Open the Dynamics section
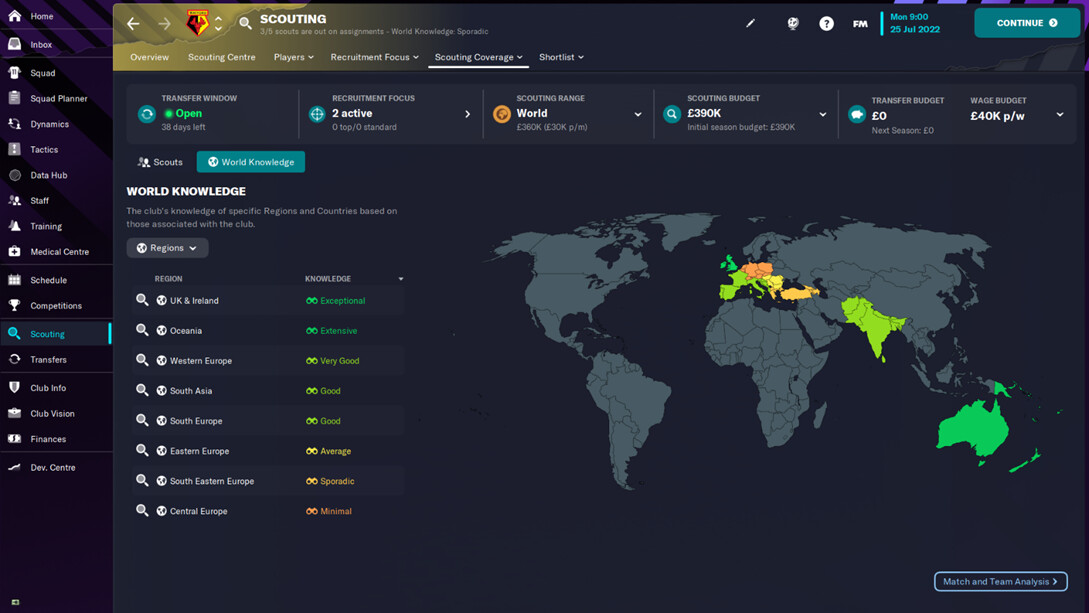 pyautogui.click(x=49, y=124)
